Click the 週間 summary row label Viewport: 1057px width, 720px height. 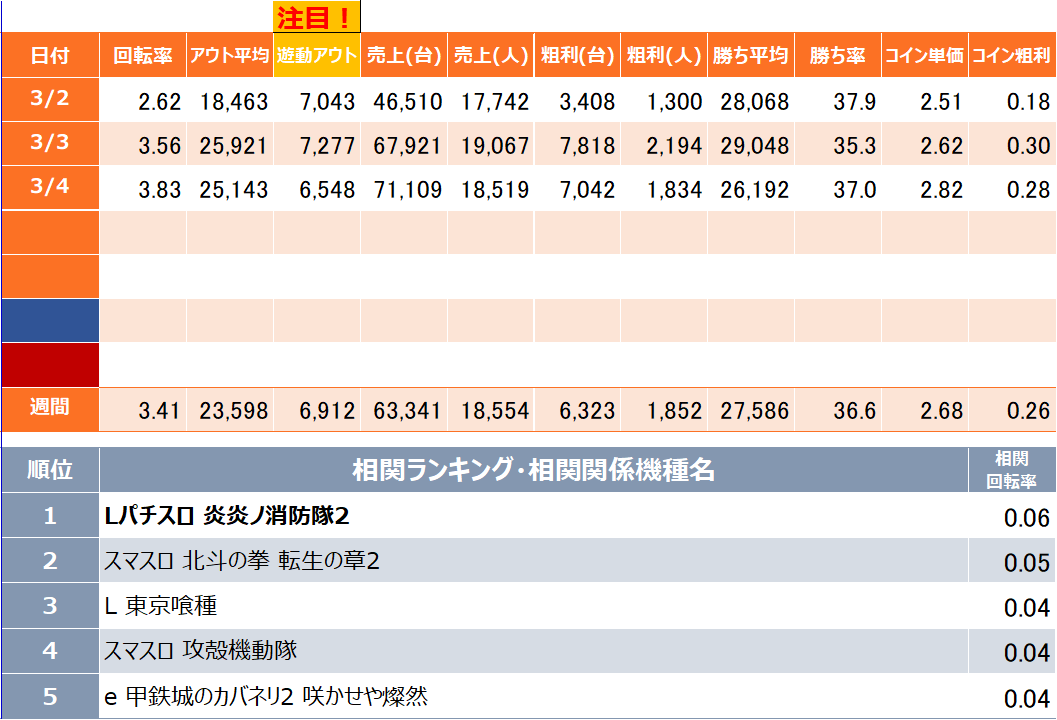(50, 409)
